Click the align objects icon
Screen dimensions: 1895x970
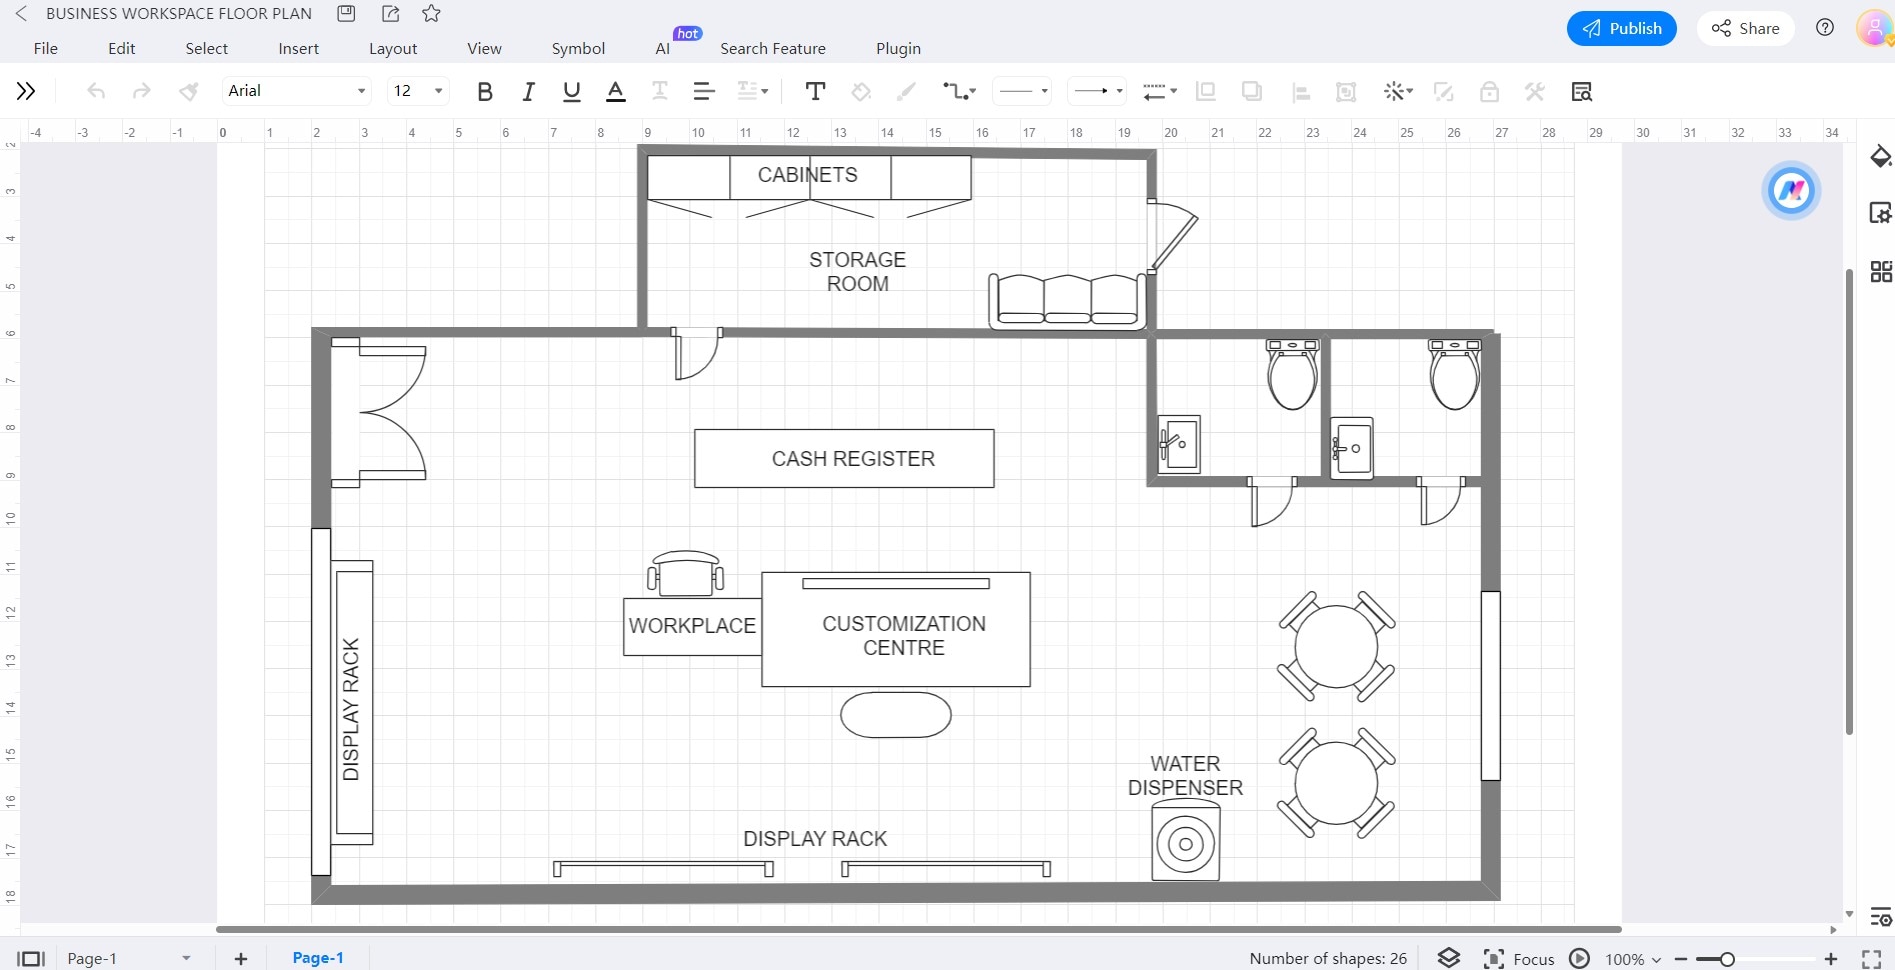coord(1300,92)
